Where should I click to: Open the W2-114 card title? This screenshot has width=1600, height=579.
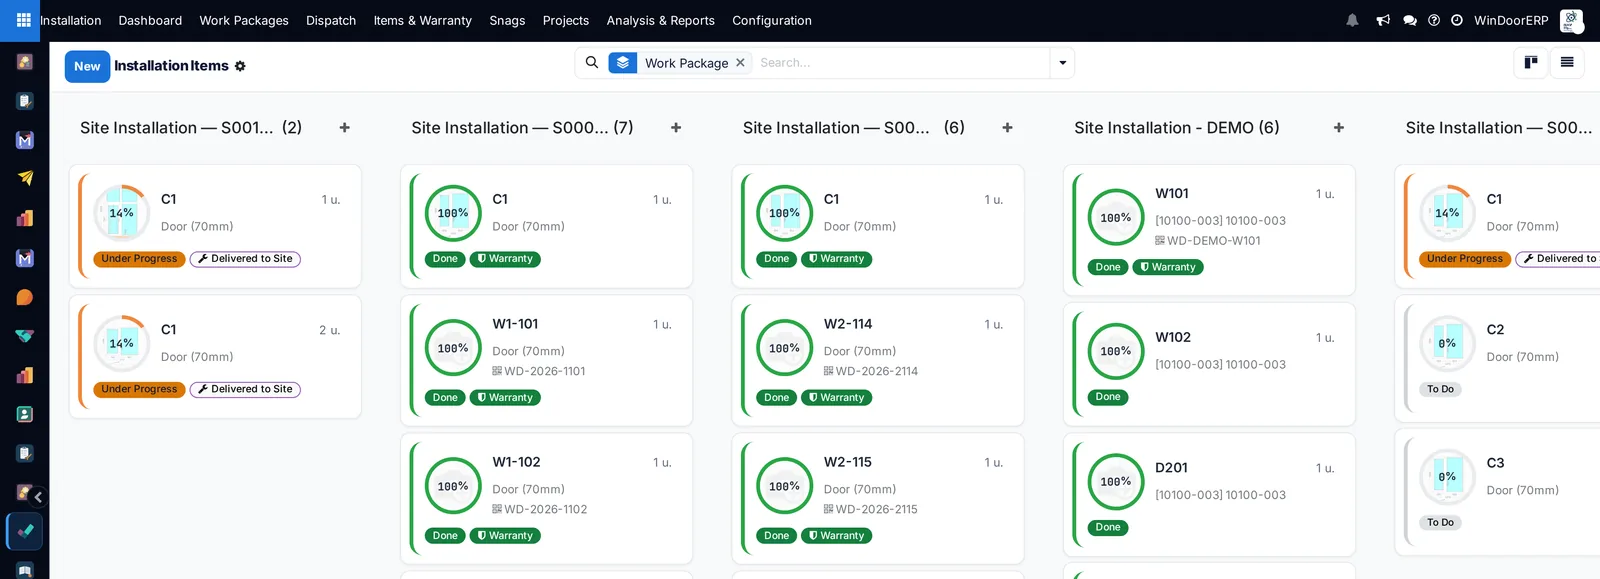point(848,324)
